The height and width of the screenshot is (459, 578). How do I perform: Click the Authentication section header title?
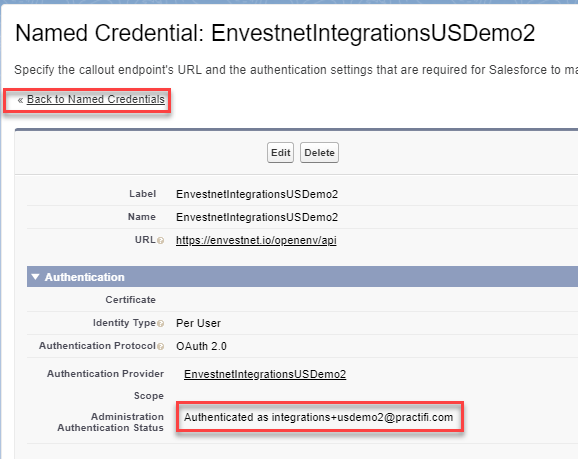pyautogui.click(x=85, y=277)
